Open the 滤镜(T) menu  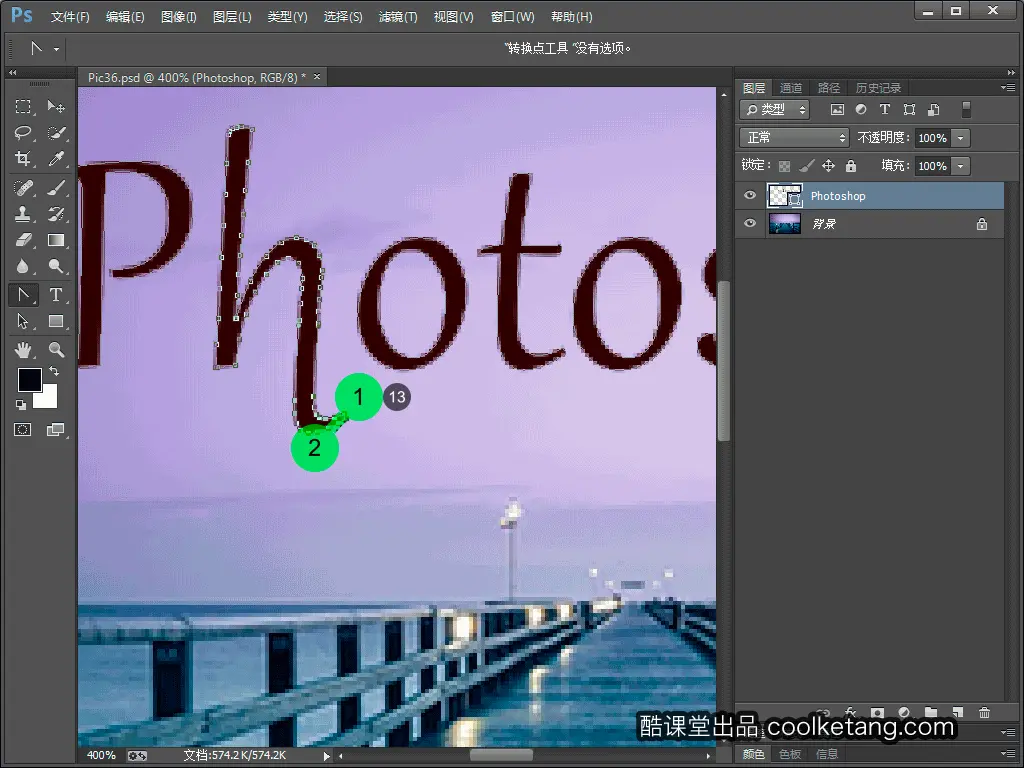click(x=398, y=17)
